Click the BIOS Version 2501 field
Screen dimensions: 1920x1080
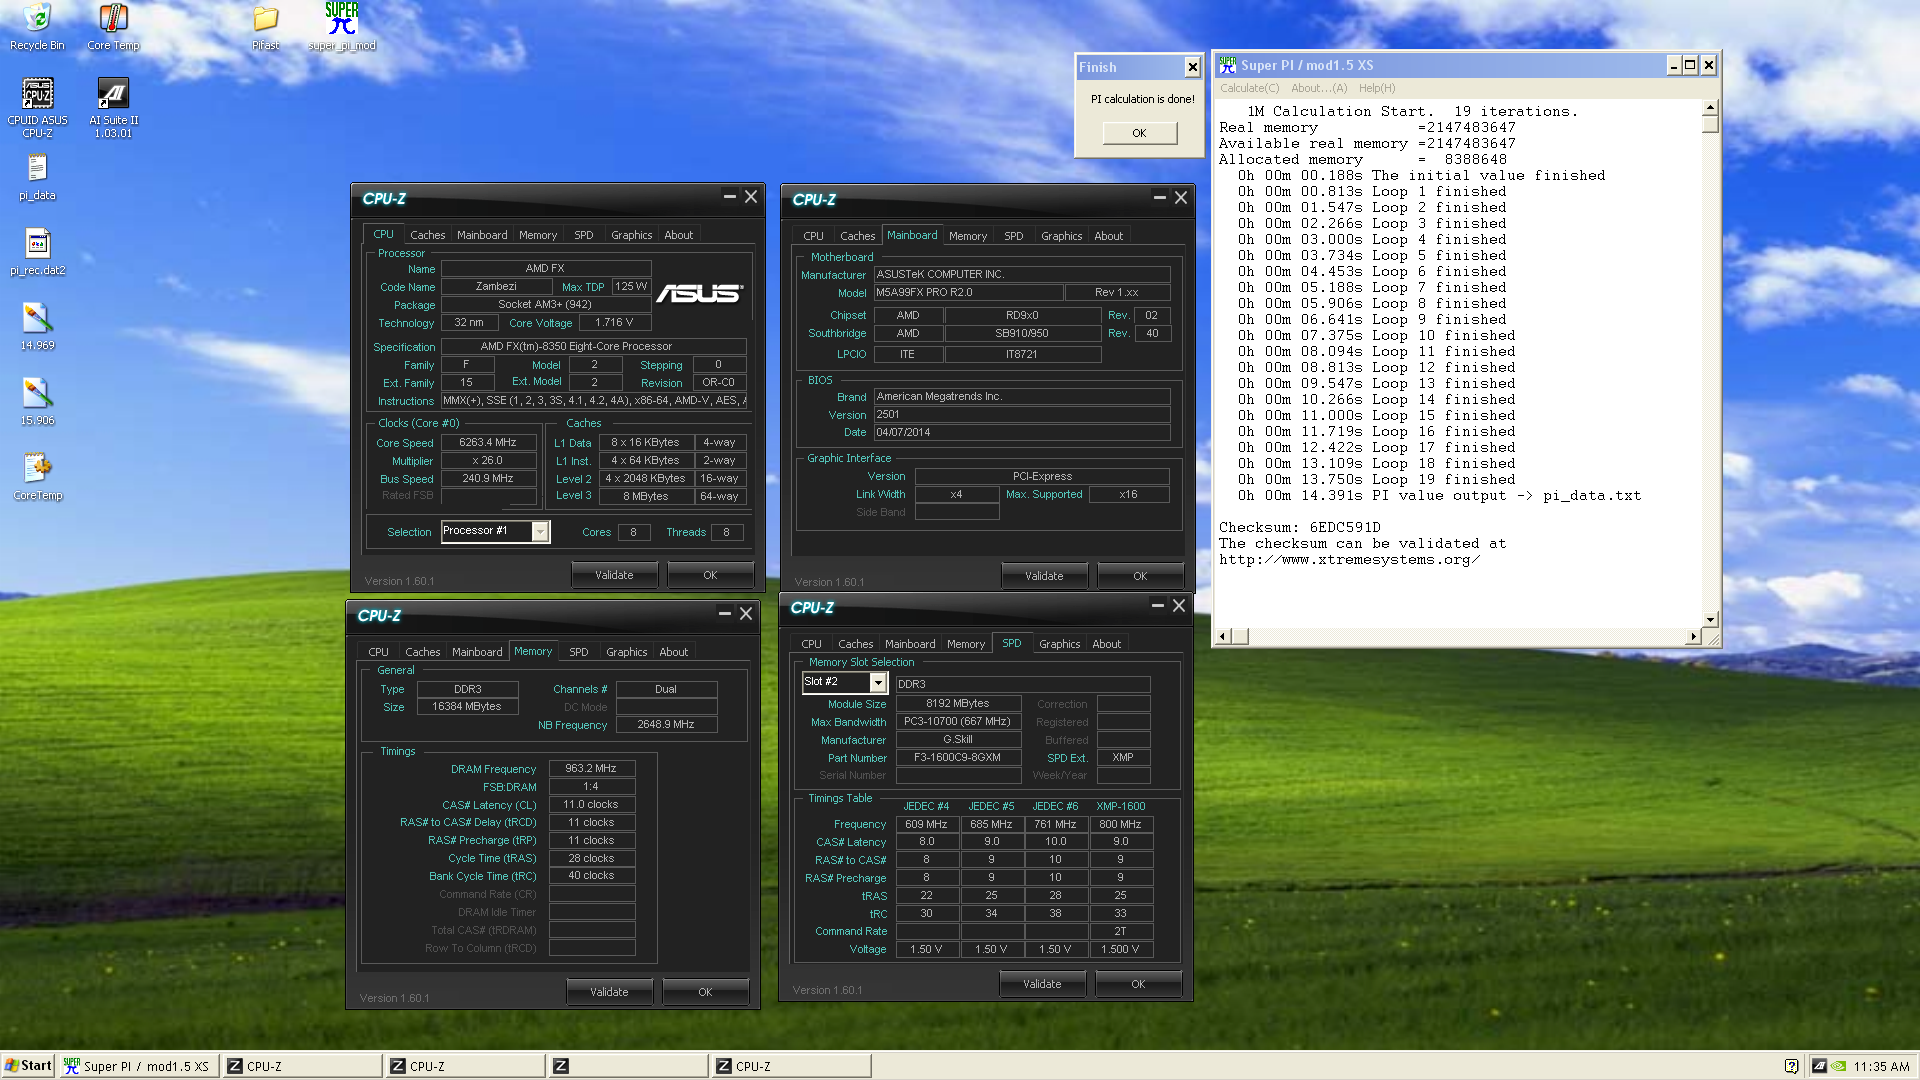pyautogui.click(x=1021, y=414)
